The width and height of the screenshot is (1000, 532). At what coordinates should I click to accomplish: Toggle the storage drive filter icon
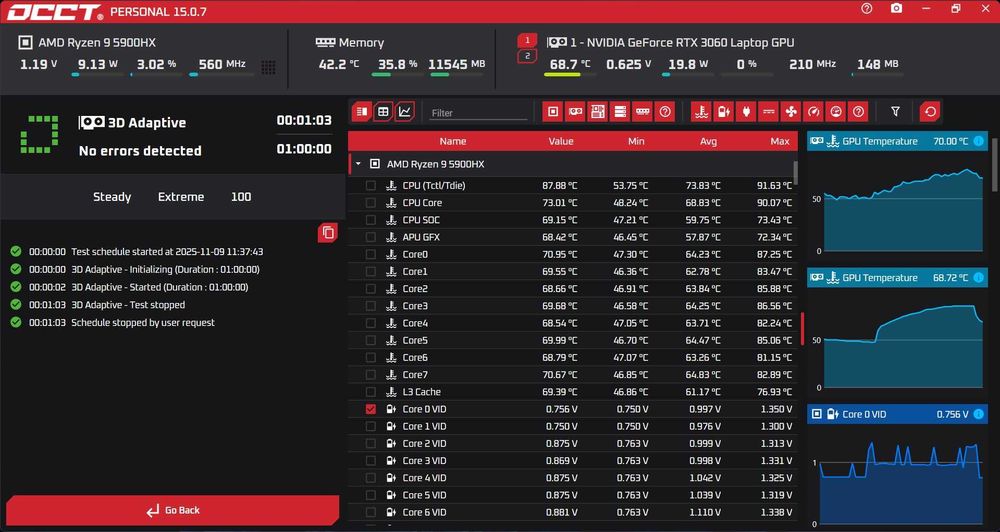(620, 112)
